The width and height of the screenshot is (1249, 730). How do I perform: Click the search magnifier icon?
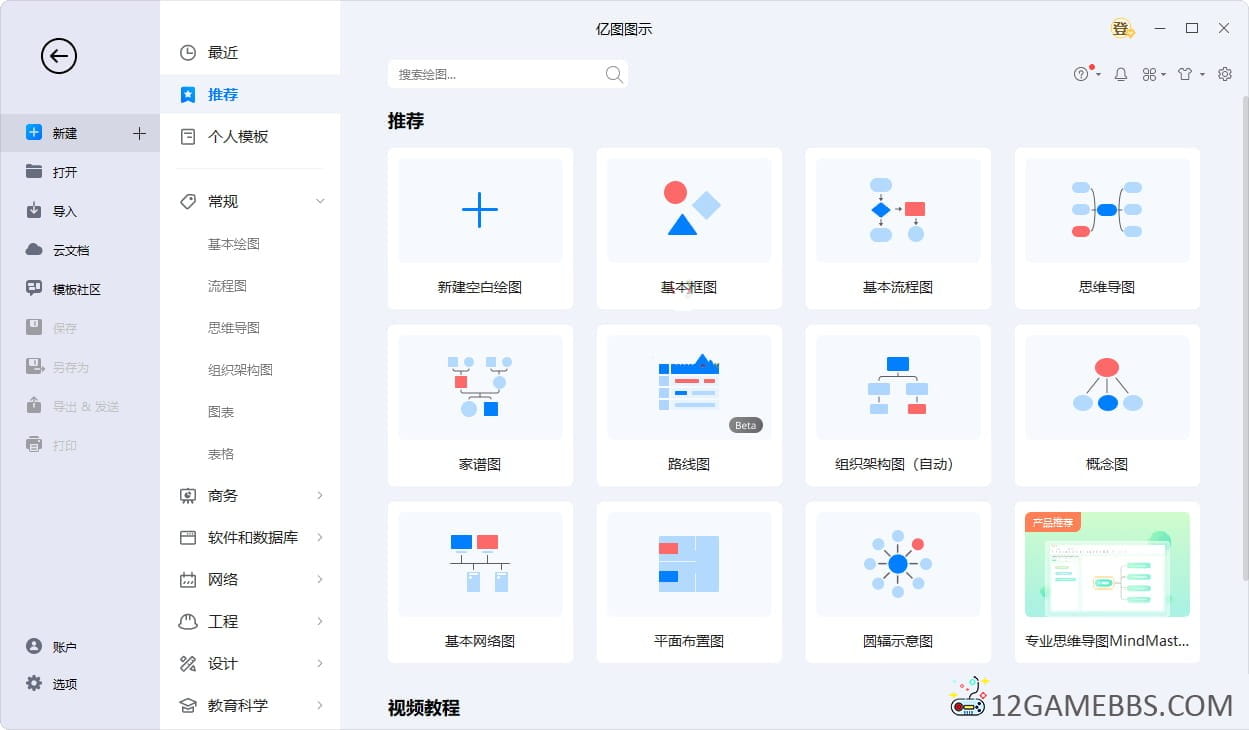[x=614, y=74]
